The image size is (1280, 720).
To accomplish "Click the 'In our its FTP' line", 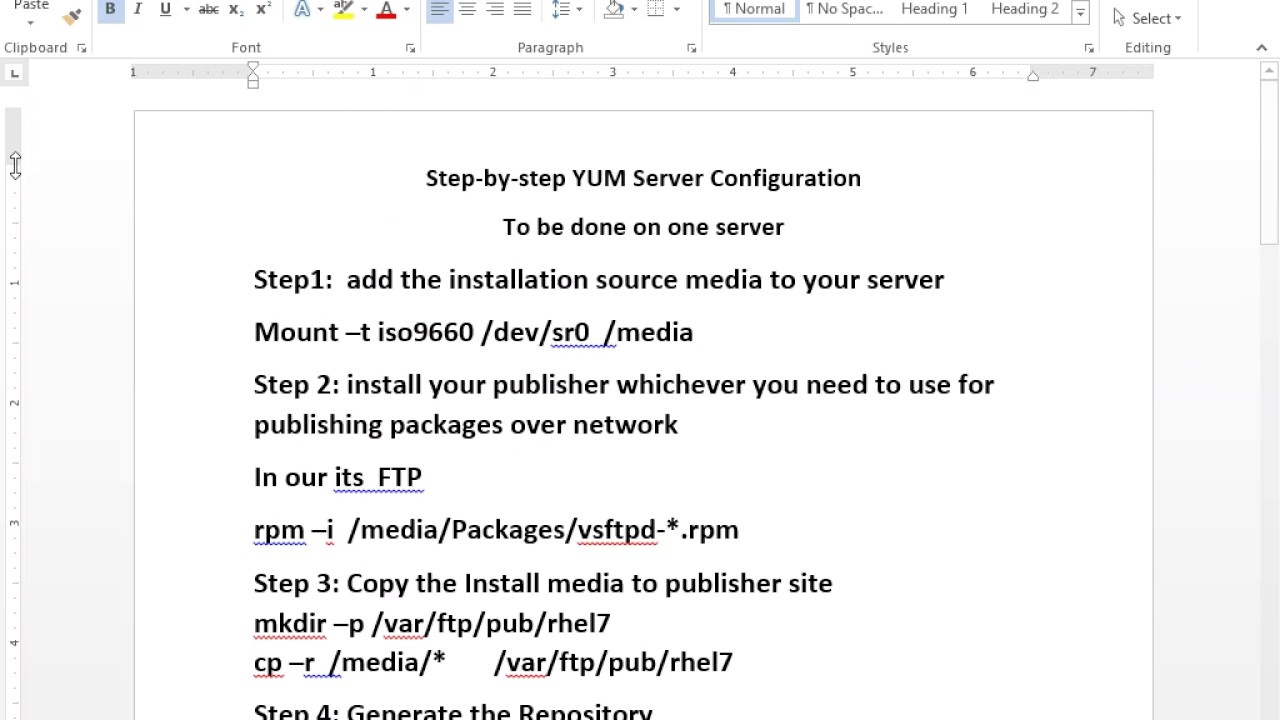I will pos(338,477).
